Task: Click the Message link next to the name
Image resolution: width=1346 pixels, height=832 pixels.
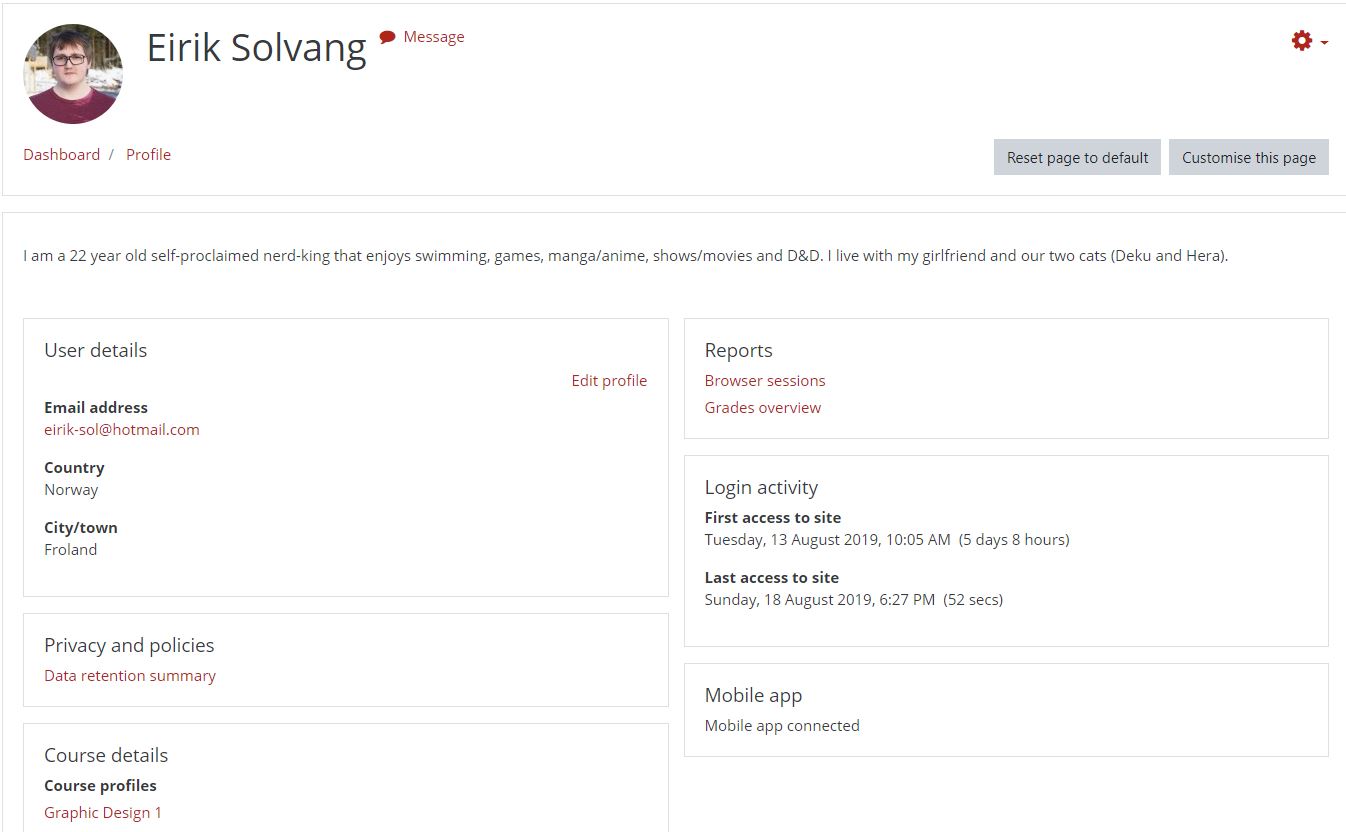Action: (x=433, y=37)
